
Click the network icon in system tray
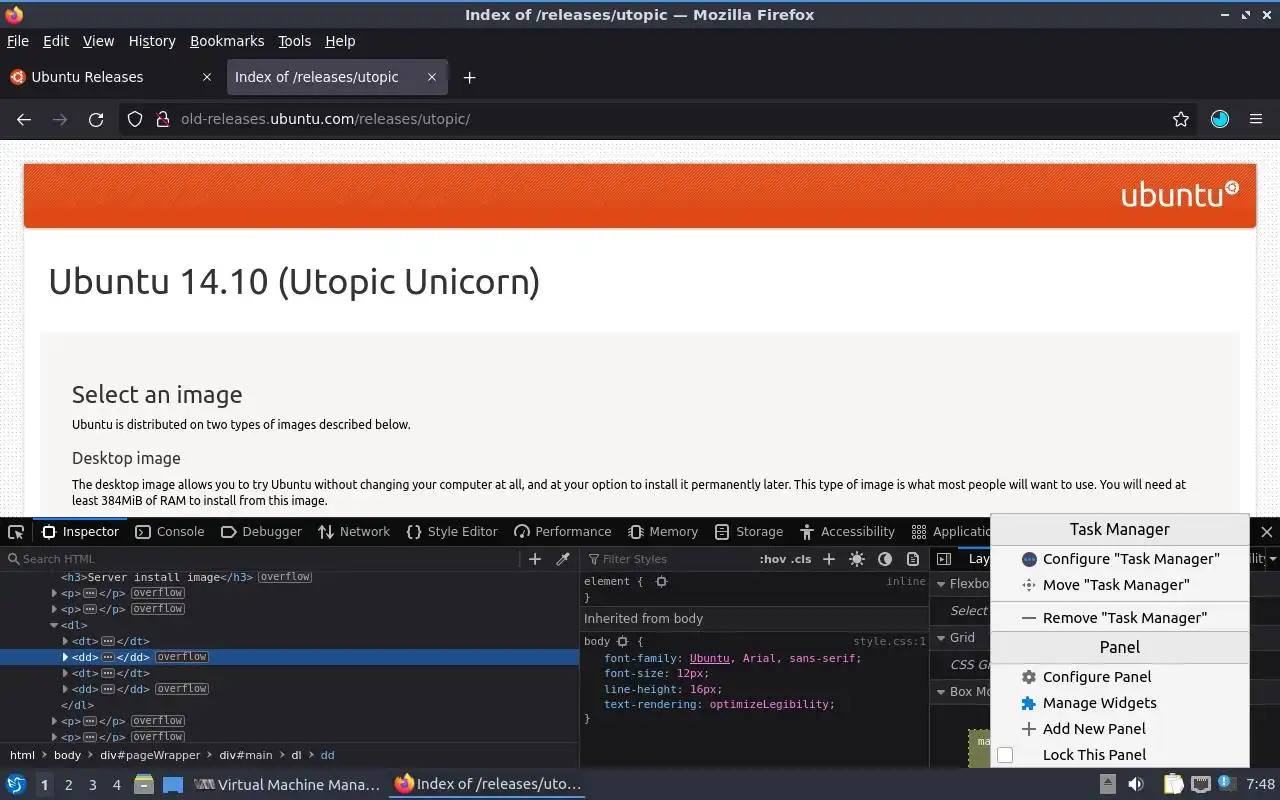pos(1201,785)
